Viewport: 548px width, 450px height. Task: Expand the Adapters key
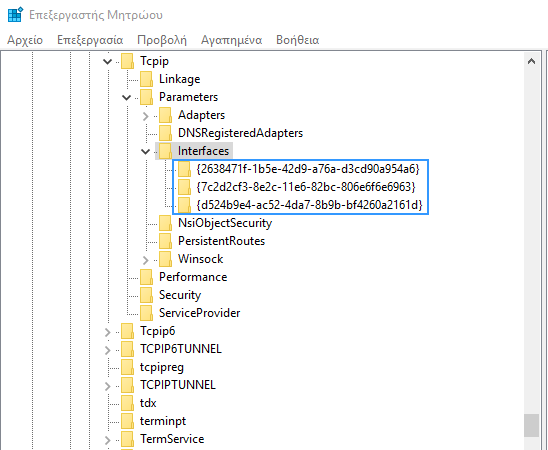pyautogui.click(x=146, y=116)
